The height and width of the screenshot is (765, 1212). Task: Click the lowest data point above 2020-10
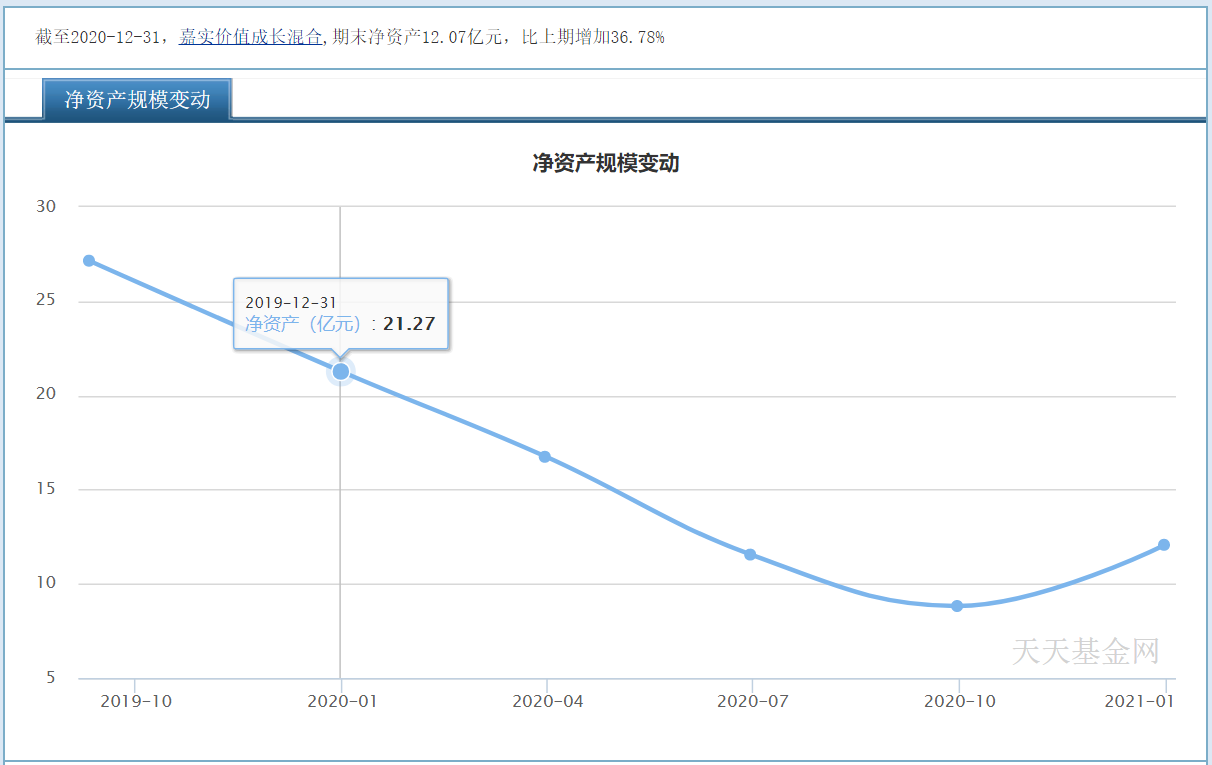coord(957,606)
